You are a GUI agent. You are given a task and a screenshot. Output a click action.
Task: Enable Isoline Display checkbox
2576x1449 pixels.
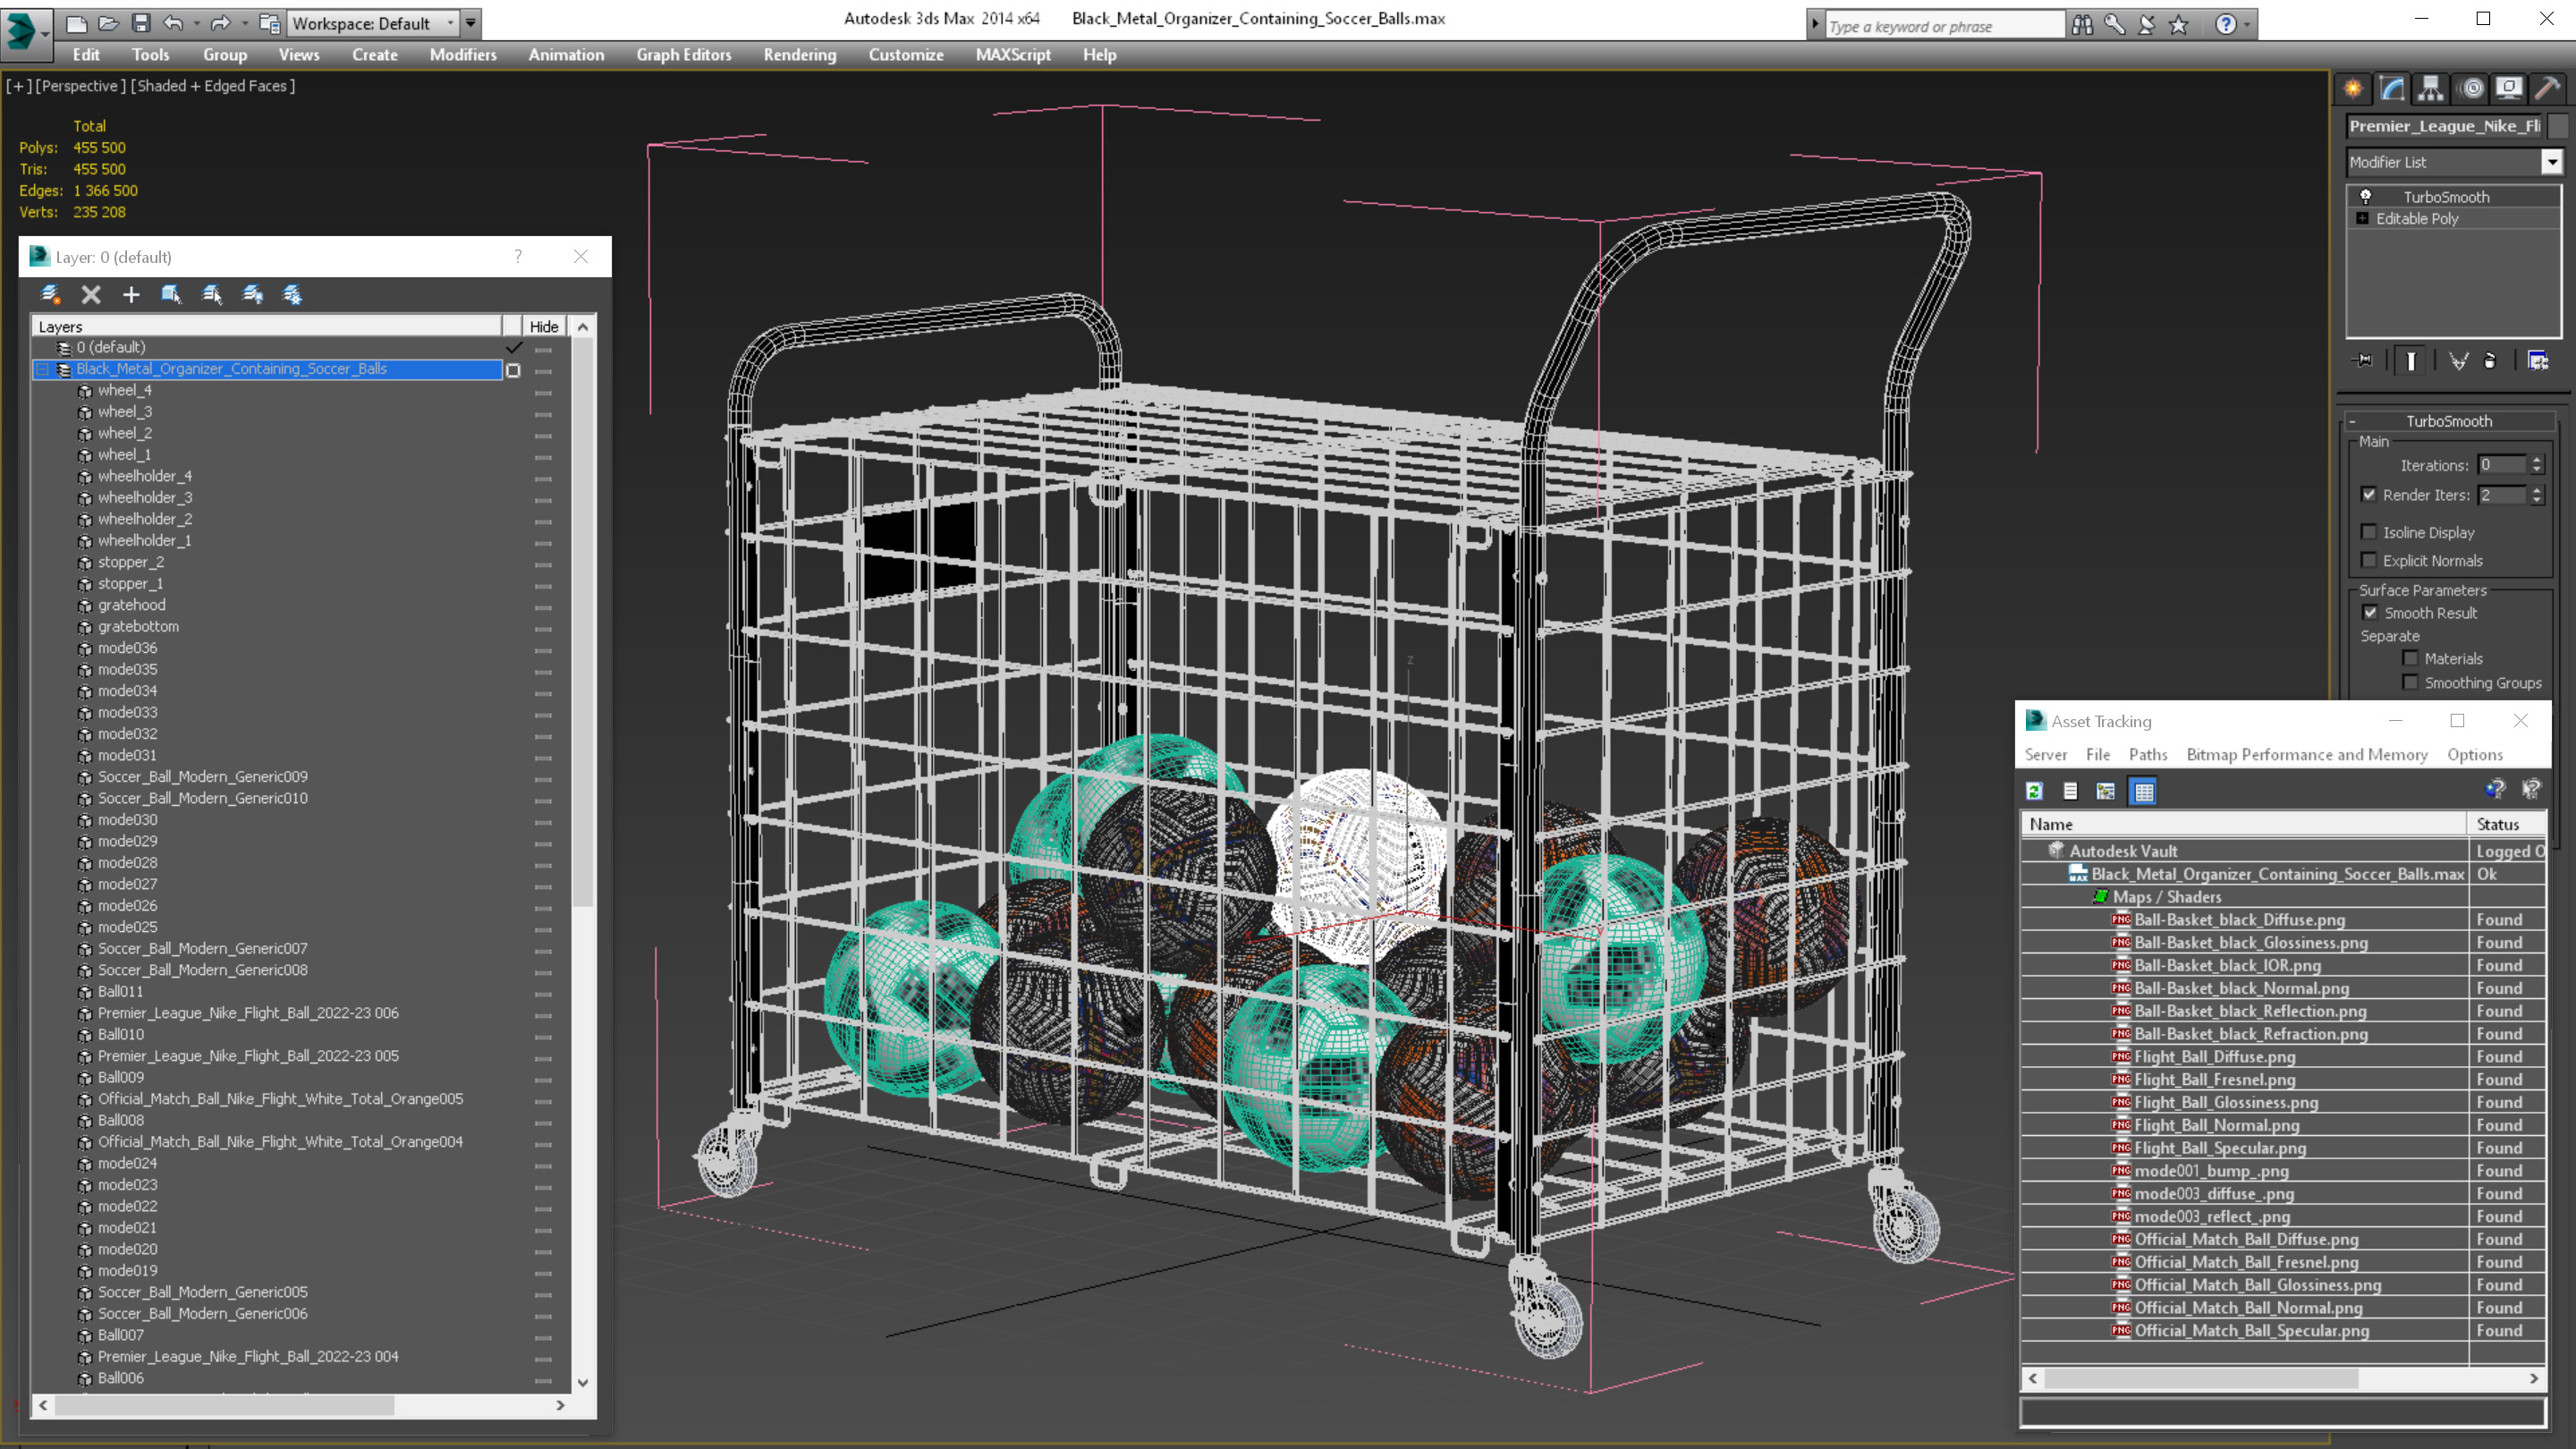(x=2369, y=532)
